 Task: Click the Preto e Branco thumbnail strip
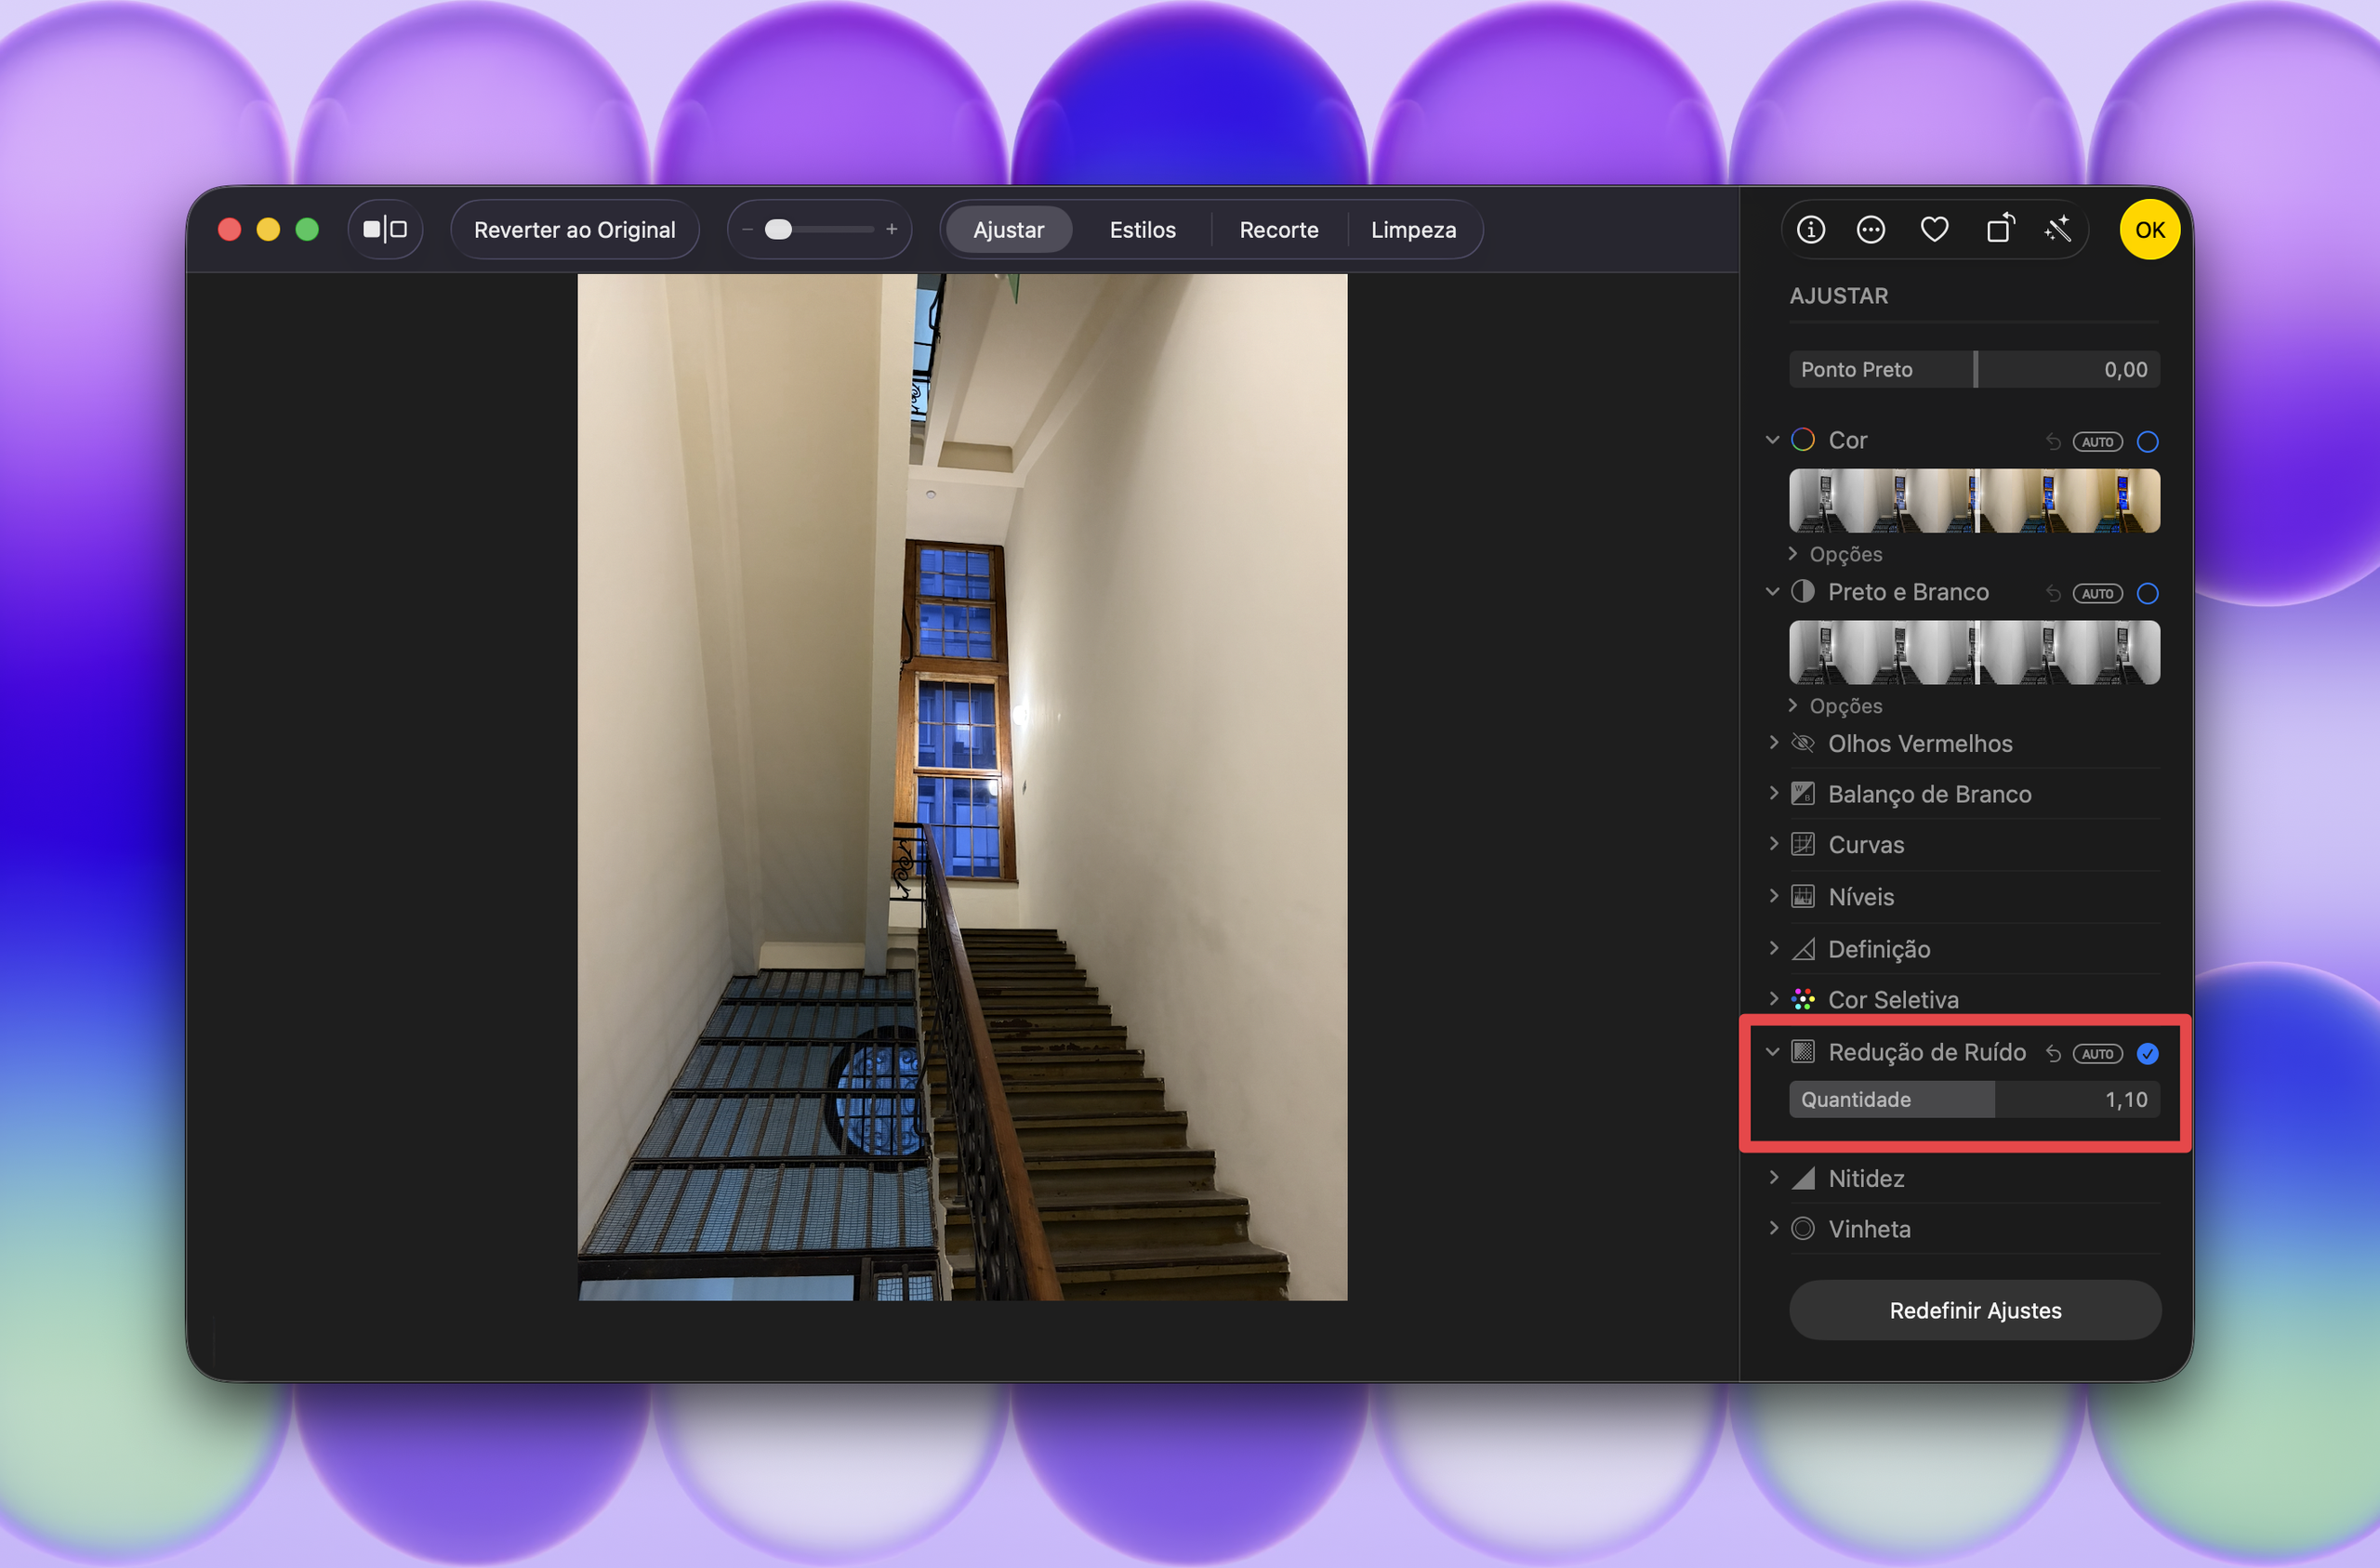point(1974,653)
